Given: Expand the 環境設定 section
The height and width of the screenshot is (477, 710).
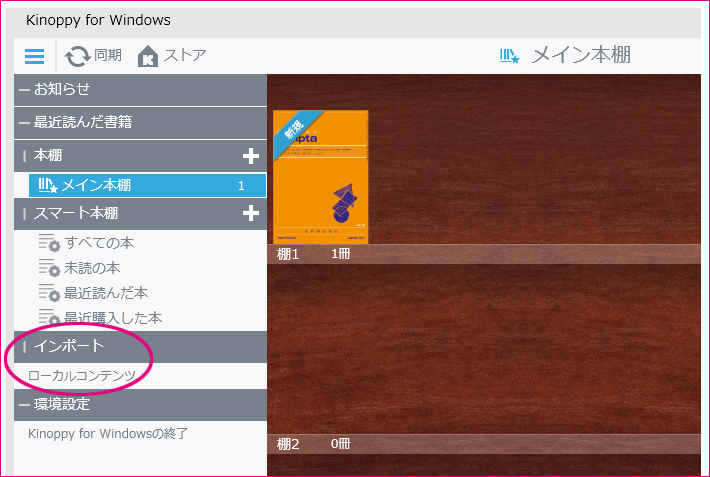Looking at the screenshot, I should pyautogui.click(x=140, y=405).
